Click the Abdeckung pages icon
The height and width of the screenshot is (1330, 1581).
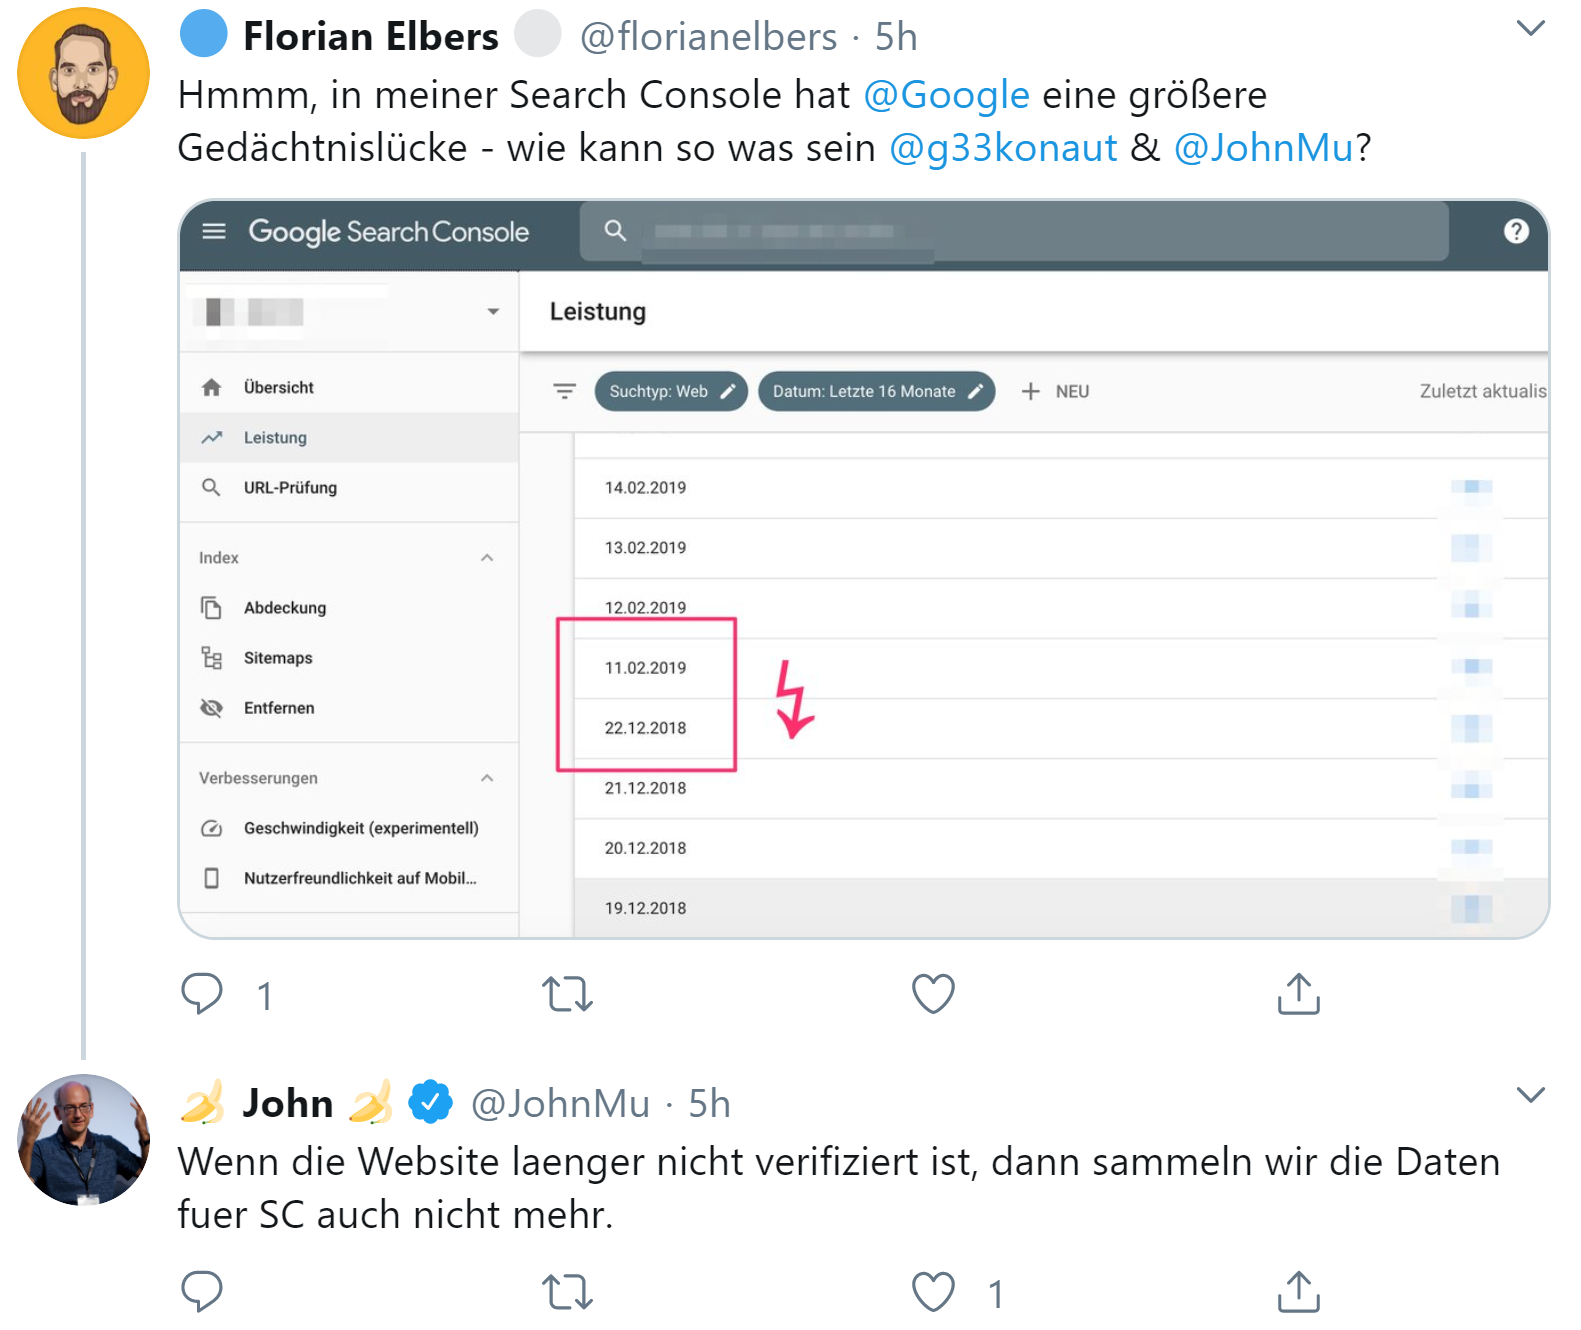[211, 607]
